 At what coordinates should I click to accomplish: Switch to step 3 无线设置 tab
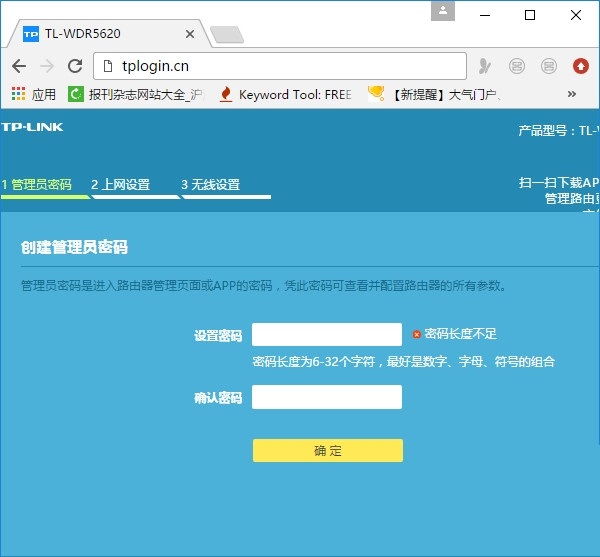point(211,185)
